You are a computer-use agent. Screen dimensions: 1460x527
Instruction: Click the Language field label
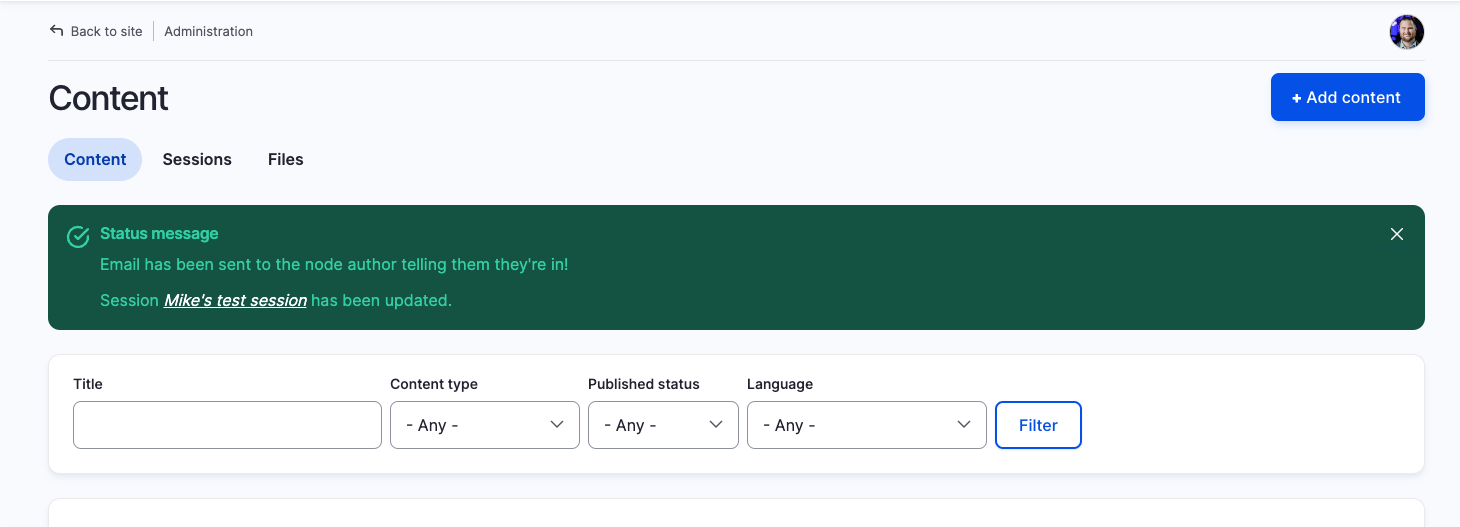(x=780, y=384)
